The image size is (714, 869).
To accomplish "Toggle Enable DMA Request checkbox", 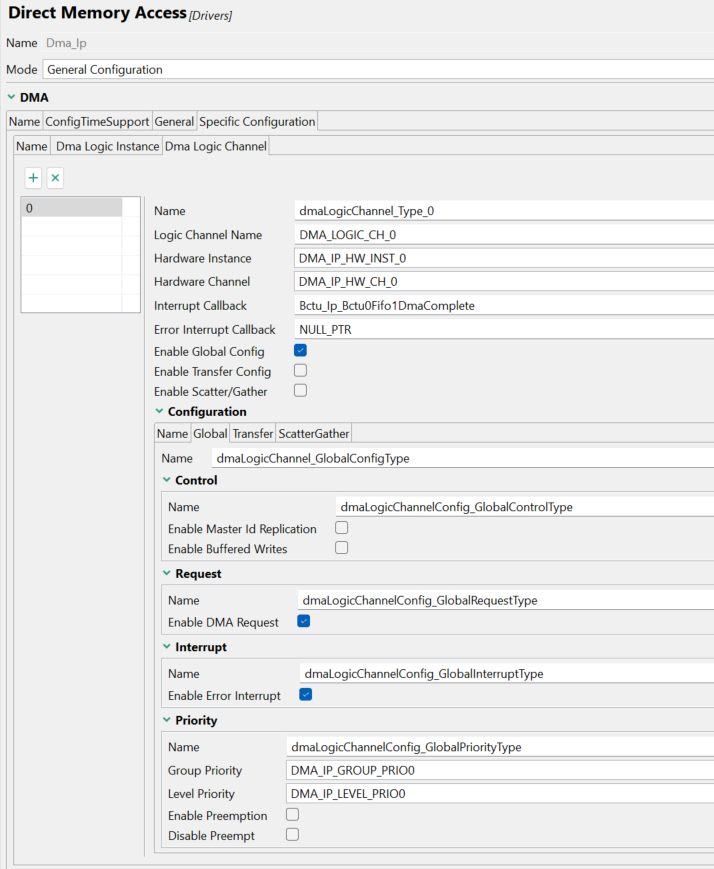I will (304, 621).
